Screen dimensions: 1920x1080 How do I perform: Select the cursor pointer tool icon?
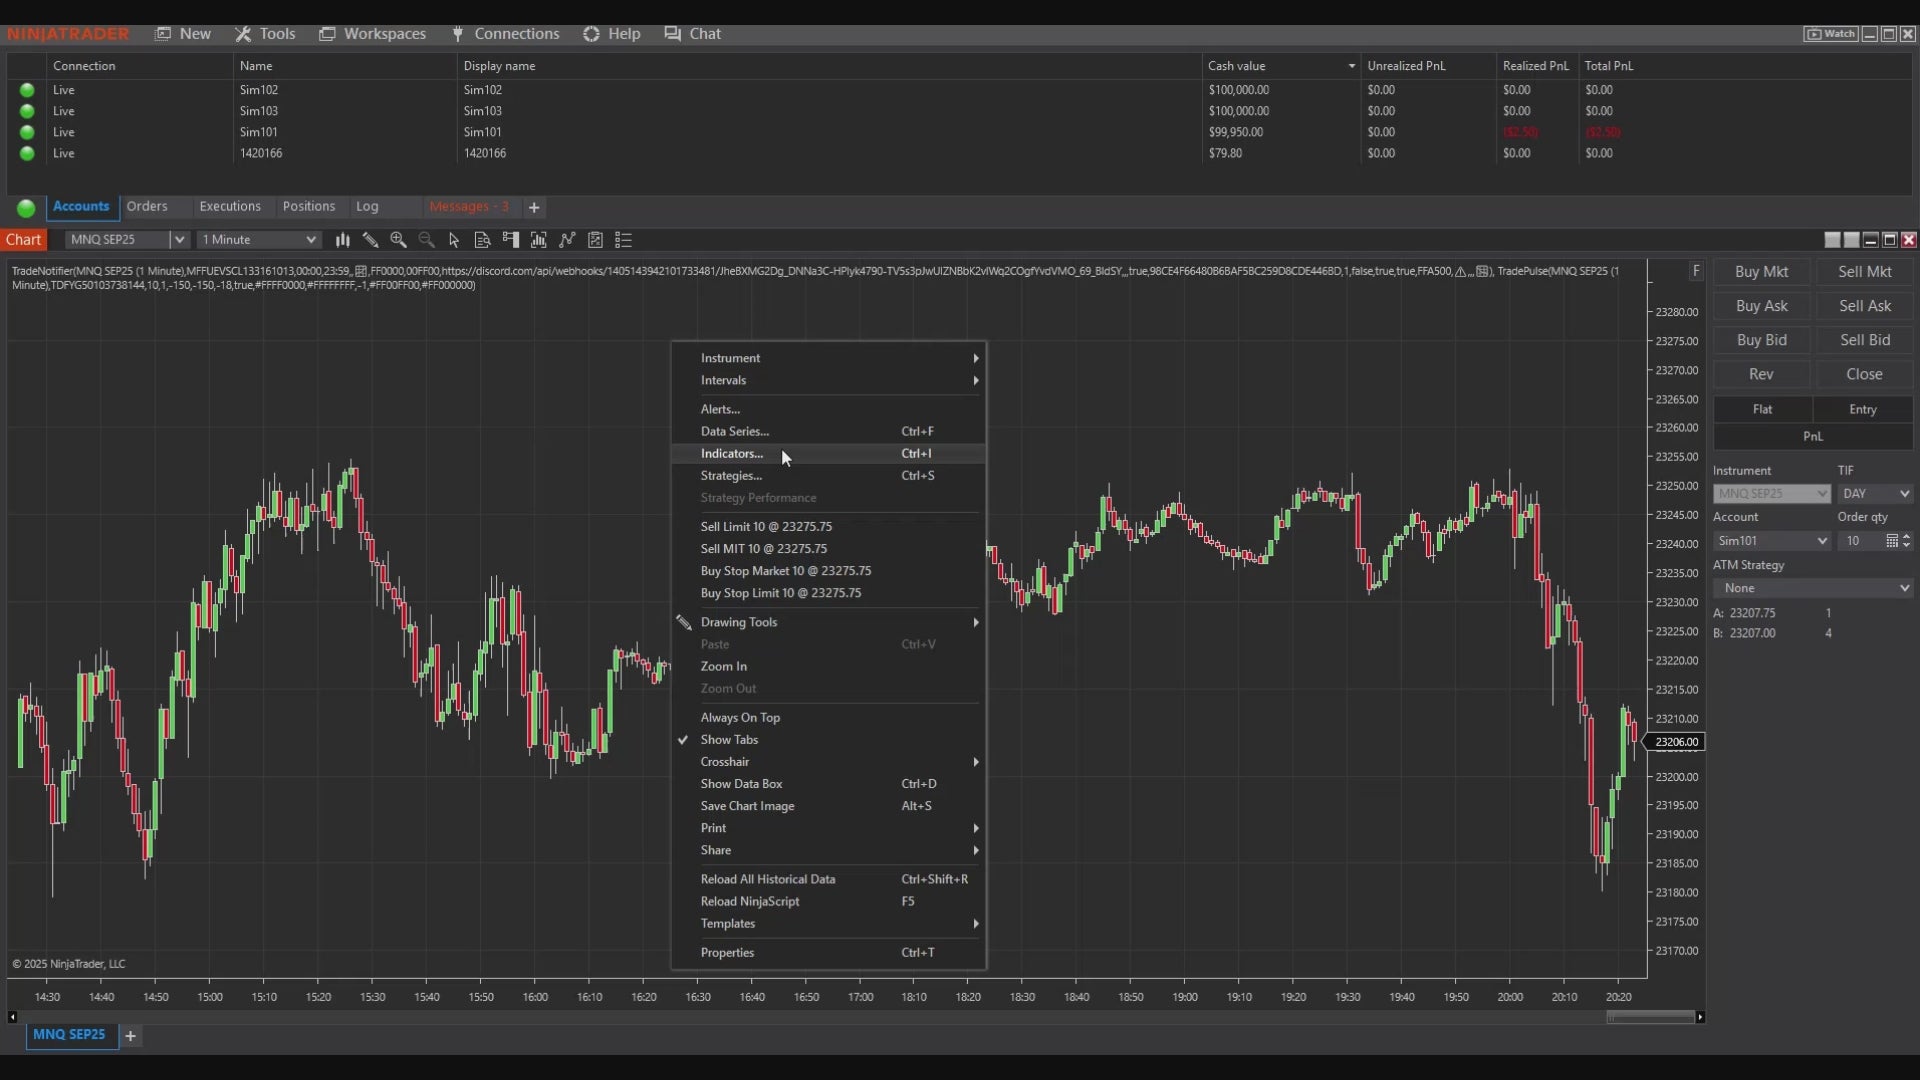pyautogui.click(x=454, y=240)
